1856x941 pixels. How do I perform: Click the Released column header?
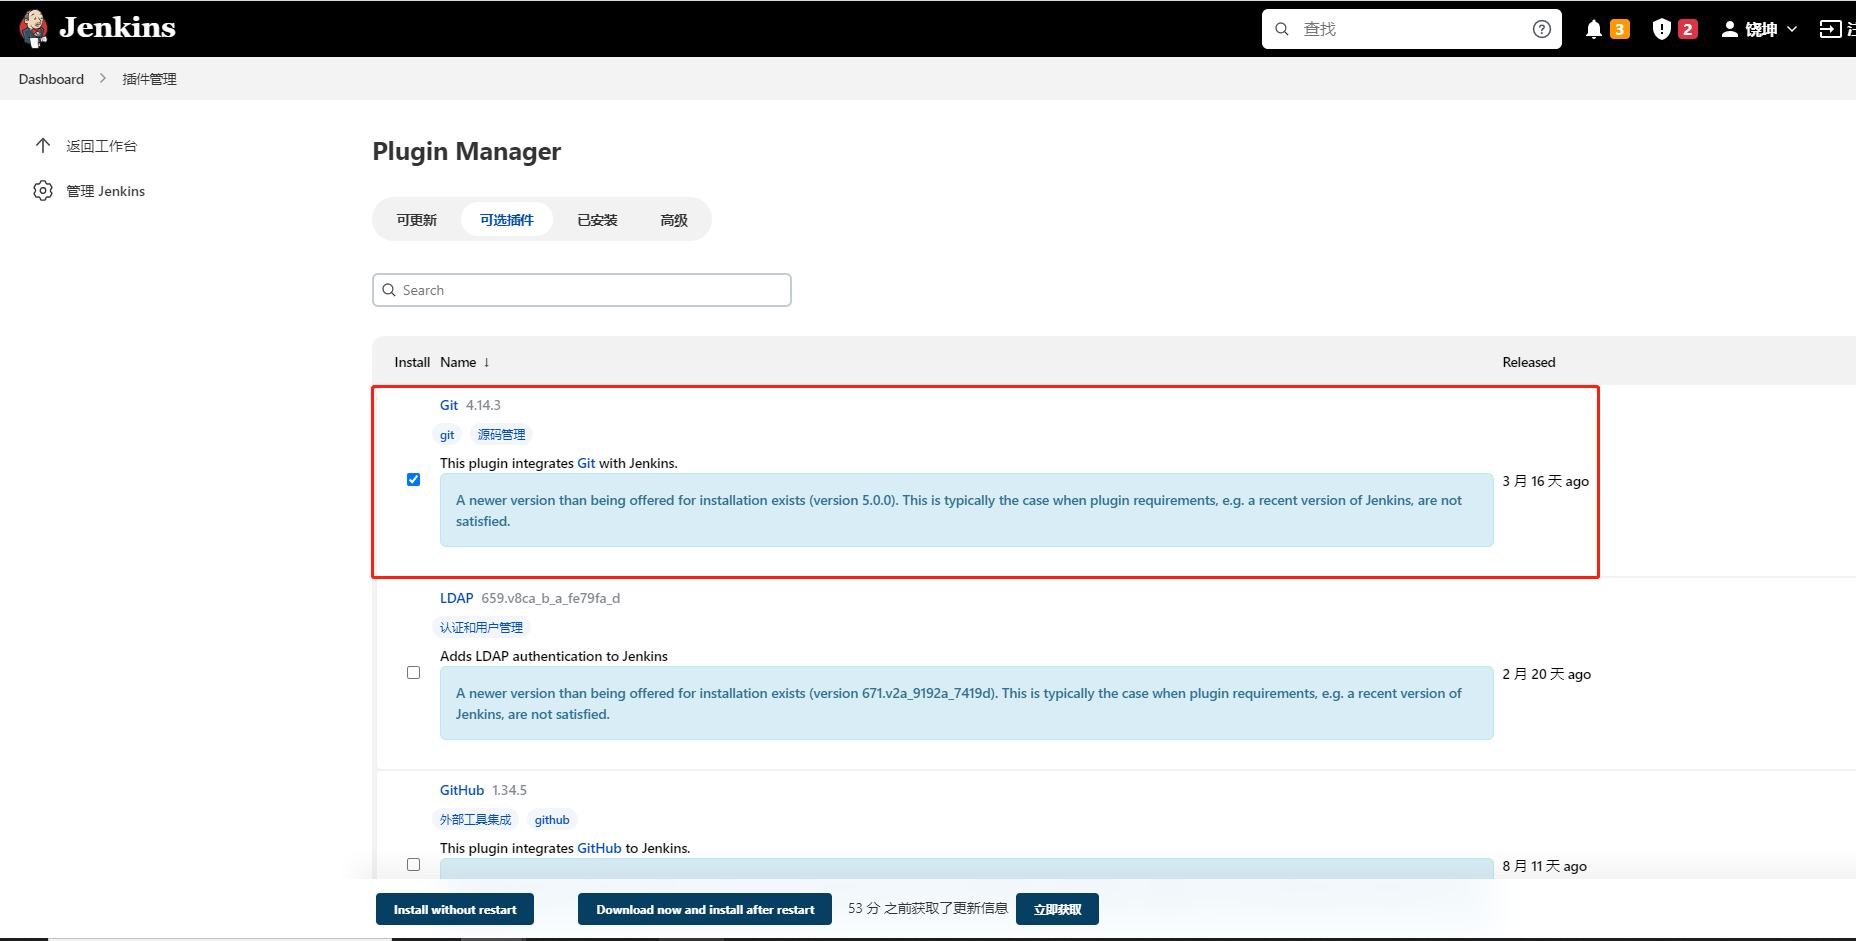1528,362
